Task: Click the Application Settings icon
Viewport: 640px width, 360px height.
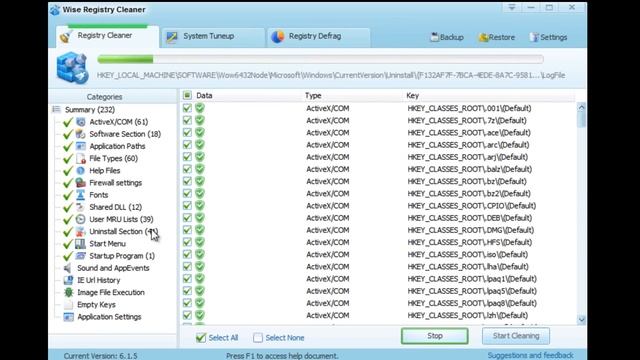Action: point(68,317)
